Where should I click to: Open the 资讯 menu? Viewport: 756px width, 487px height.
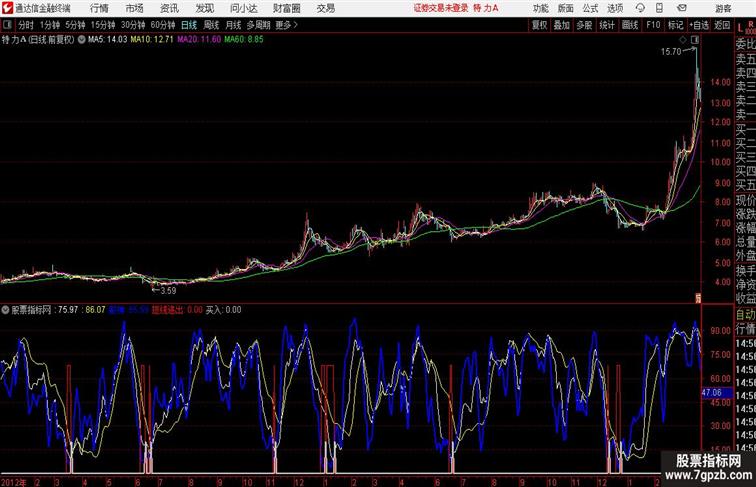tap(169, 8)
